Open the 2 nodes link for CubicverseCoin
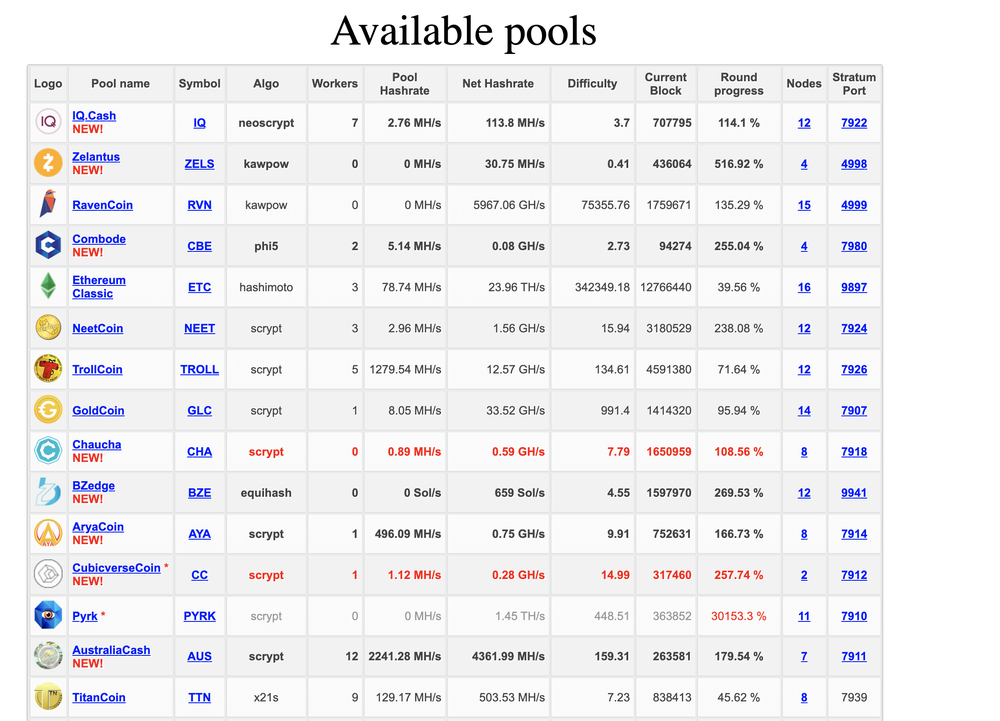Viewport: 1000px width, 721px height. pos(804,575)
